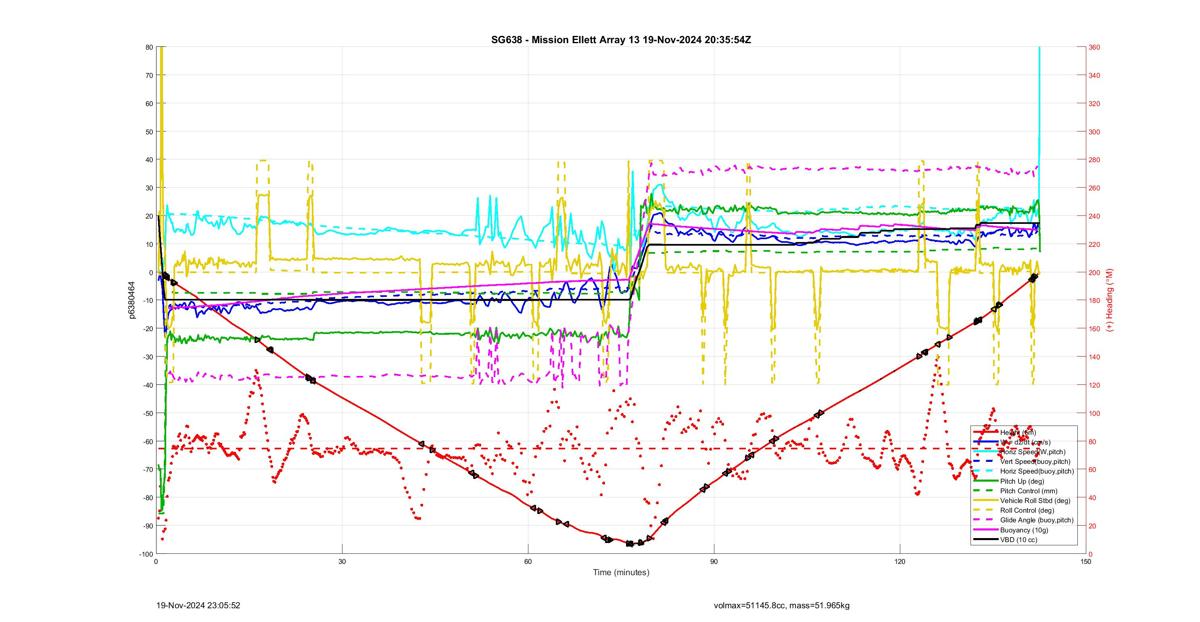
Task: Click the solid green line sample beside Pitch Up
Action: tap(986, 480)
